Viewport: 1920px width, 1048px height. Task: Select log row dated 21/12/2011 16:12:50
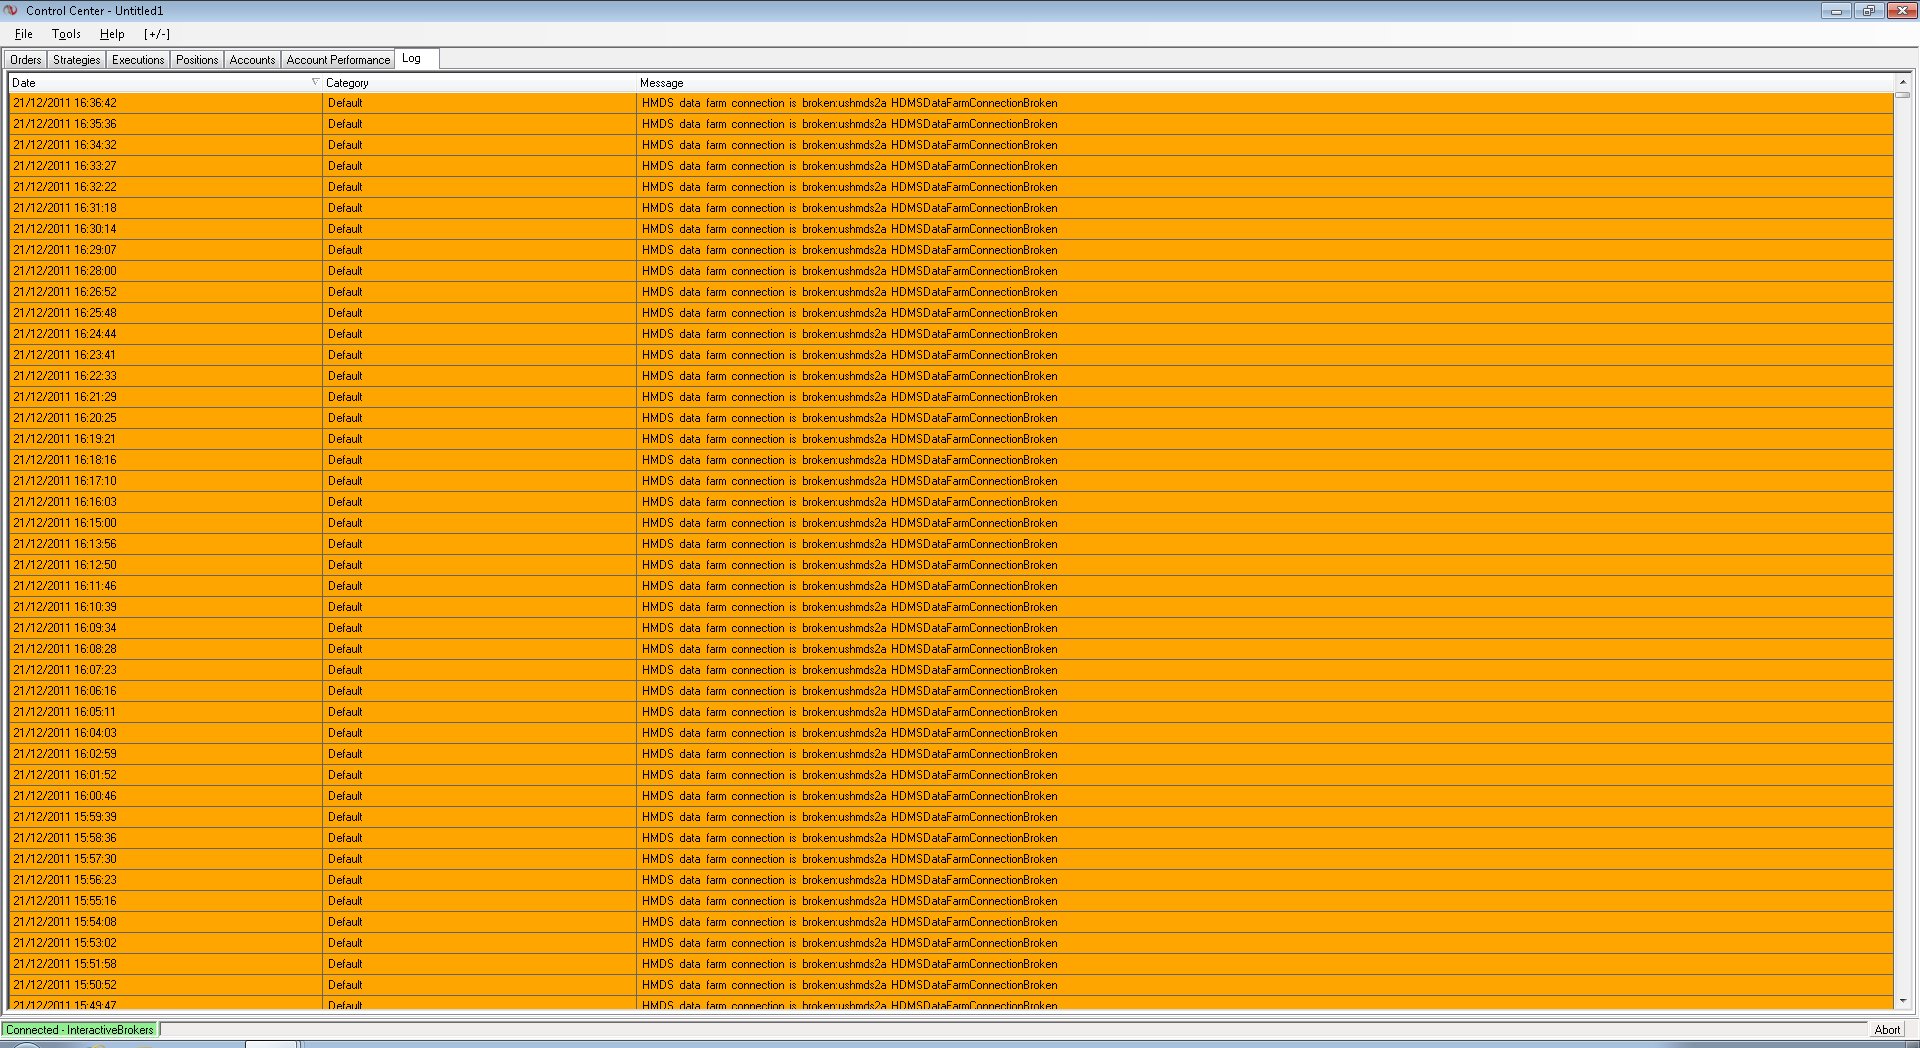(x=951, y=565)
